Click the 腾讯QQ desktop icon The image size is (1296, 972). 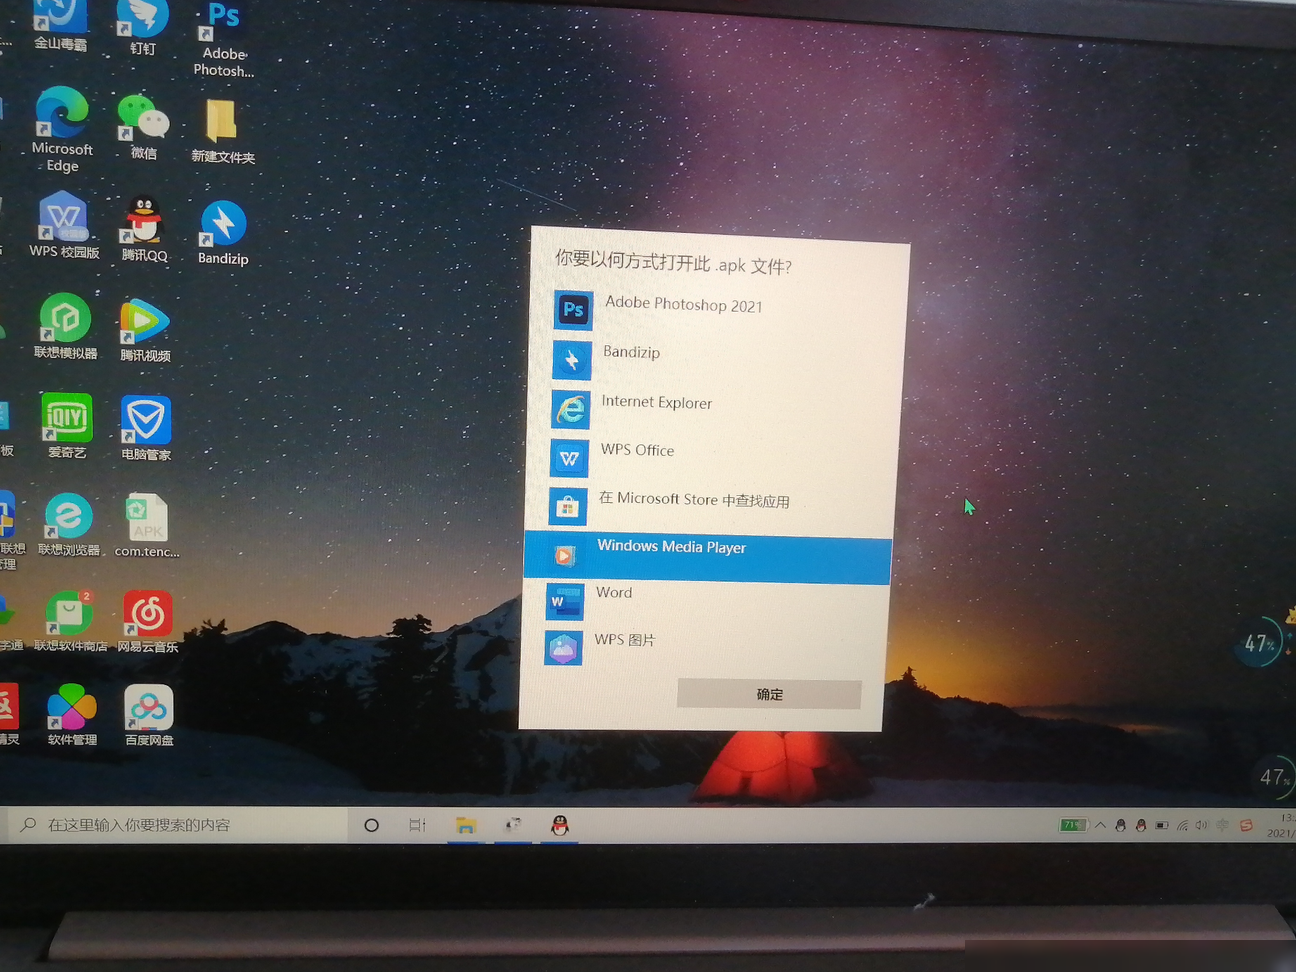click(x=144, y=229)
